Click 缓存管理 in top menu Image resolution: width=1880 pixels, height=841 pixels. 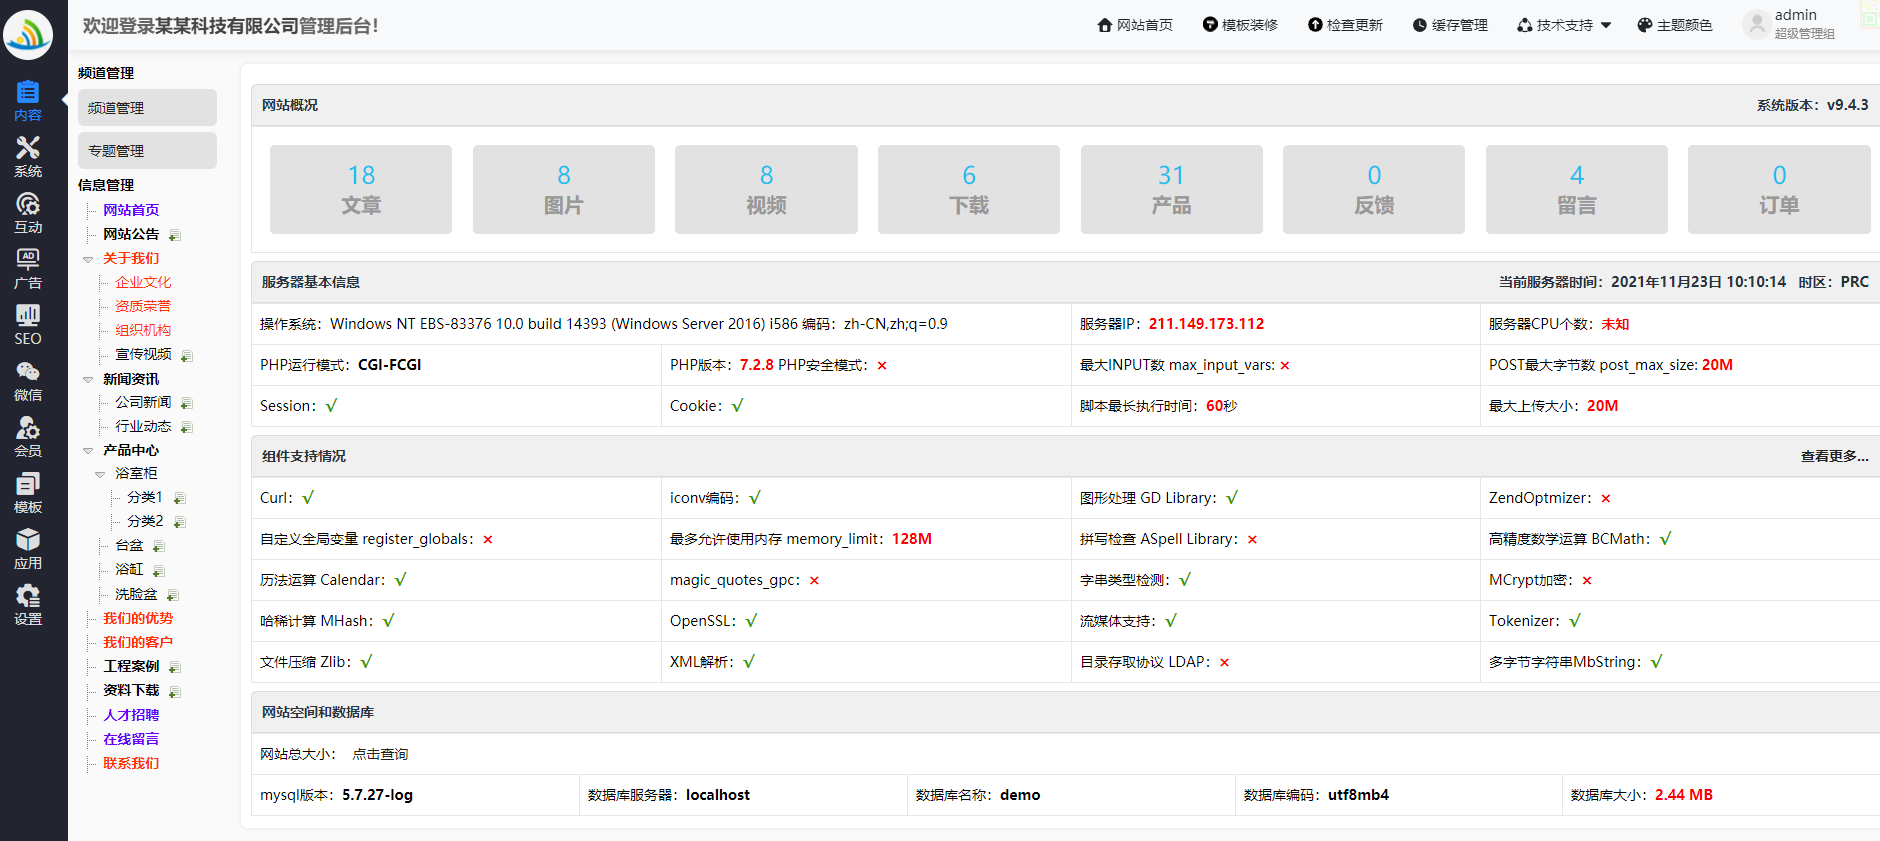(1450, 25)
